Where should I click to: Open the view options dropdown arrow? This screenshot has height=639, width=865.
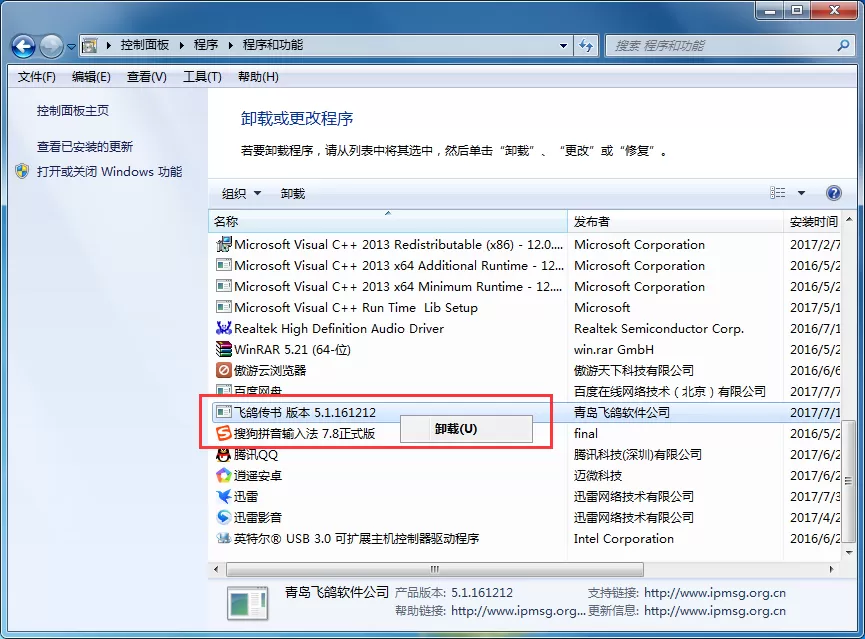tap(801, 193)
